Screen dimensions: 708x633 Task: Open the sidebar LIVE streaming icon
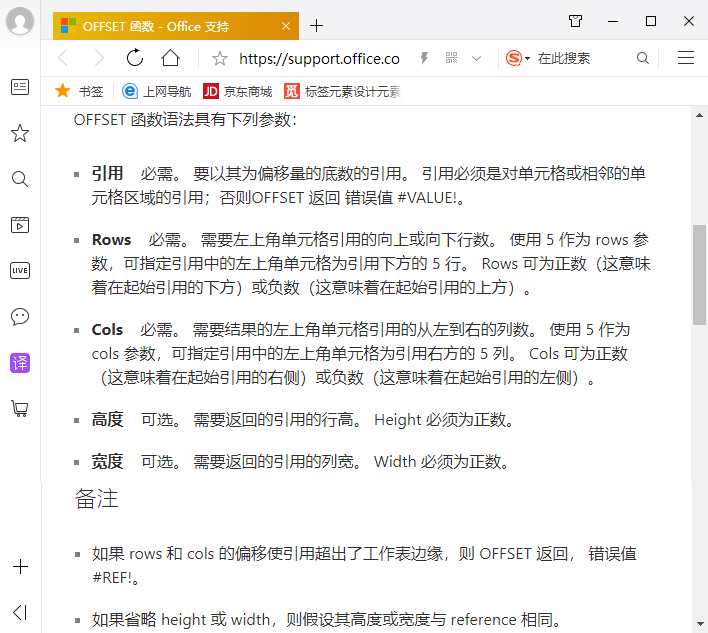20,270
